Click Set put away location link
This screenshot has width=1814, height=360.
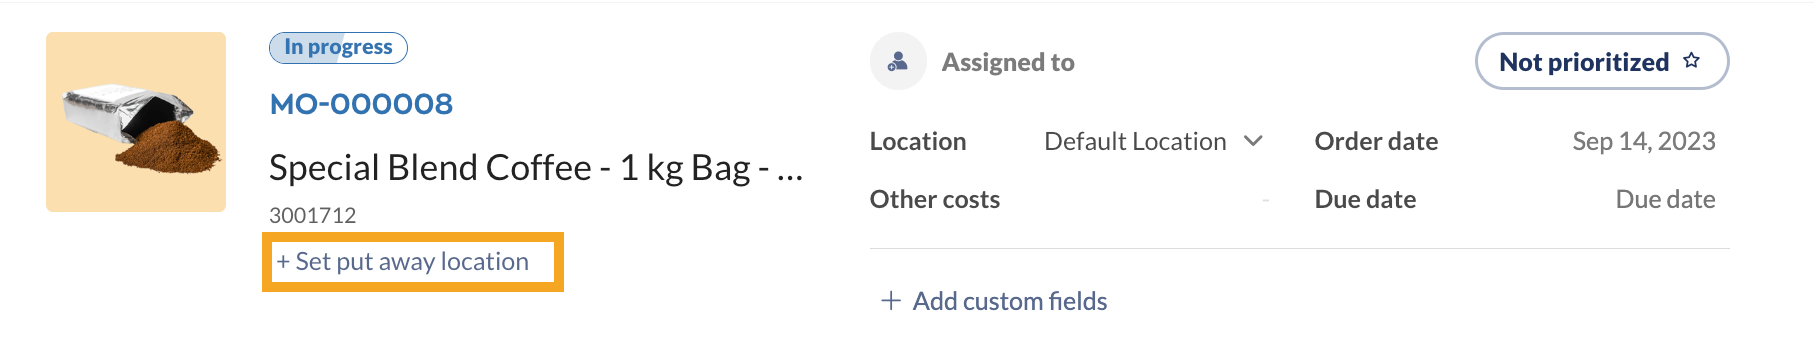coord(403,262)
